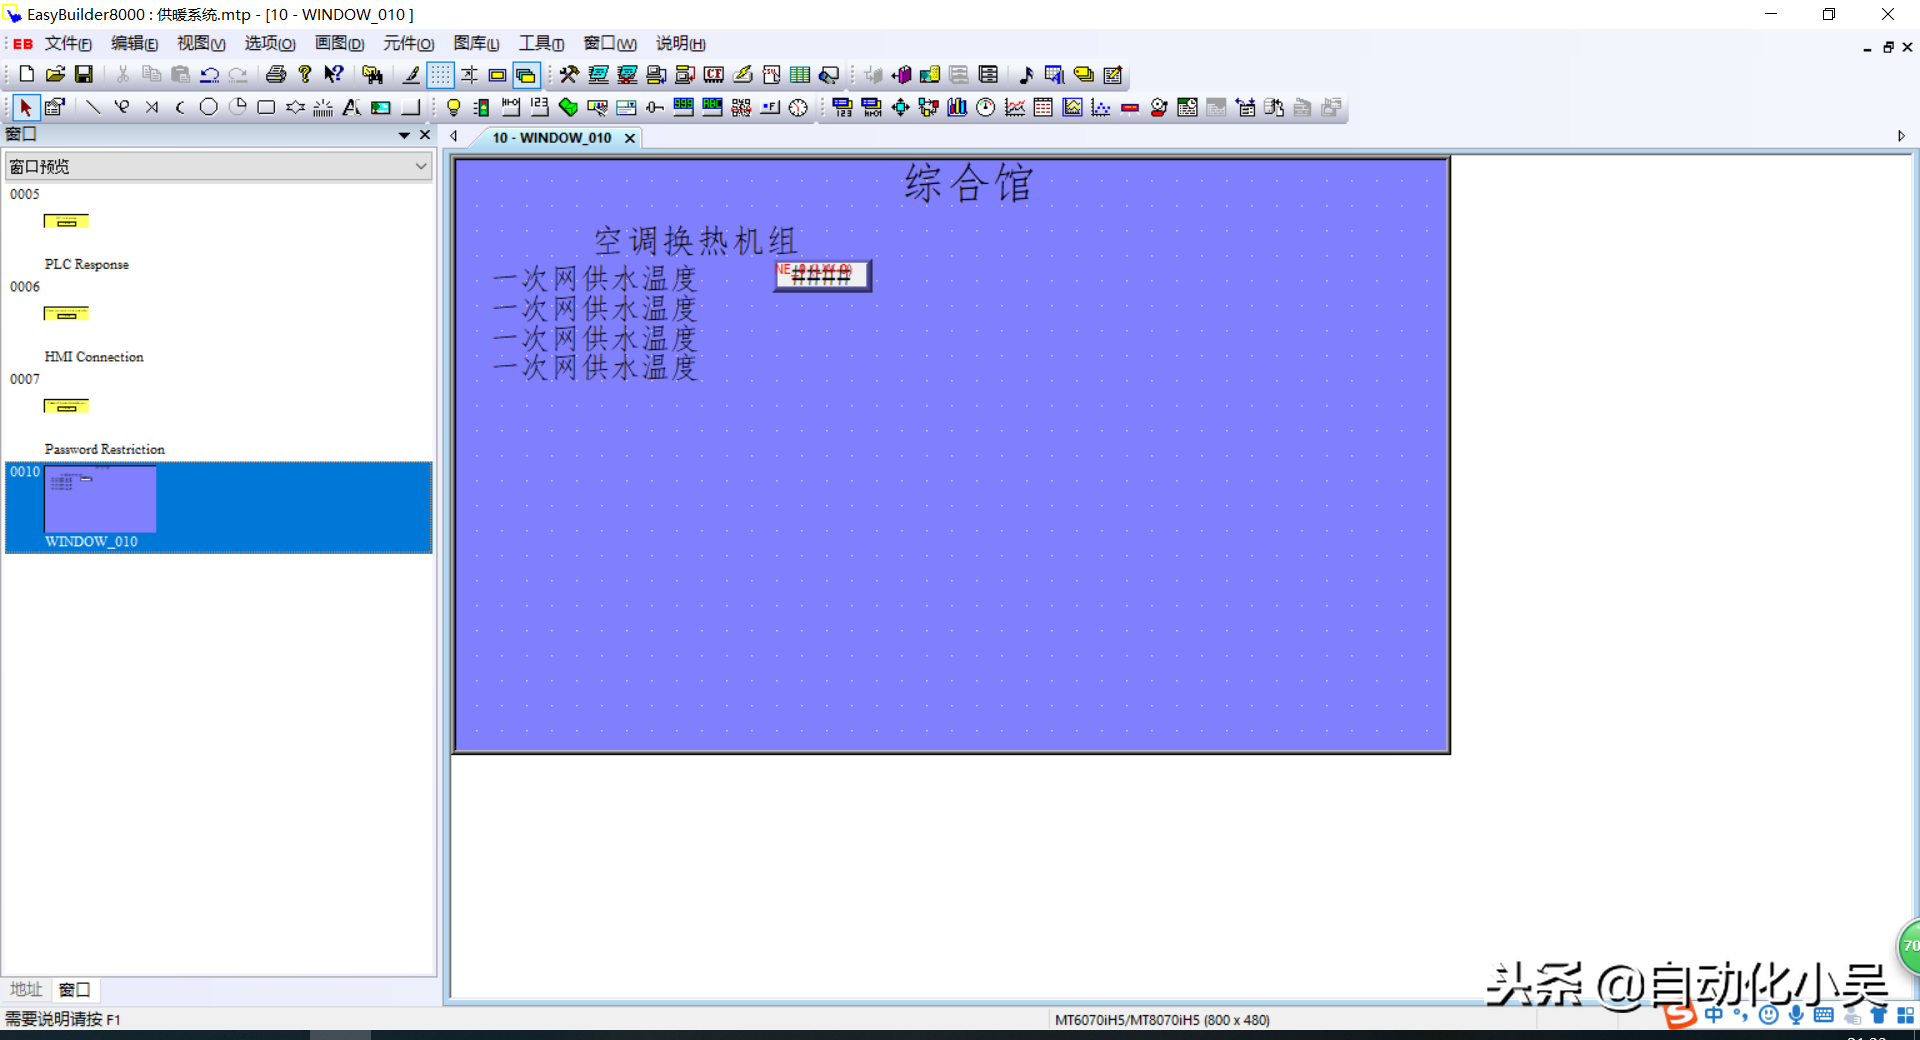Image resolution: width=1920 pixels, height=1040 pixels.
Task: Click the Save project floppy disk icon
Action: click(x=84, y=74)
